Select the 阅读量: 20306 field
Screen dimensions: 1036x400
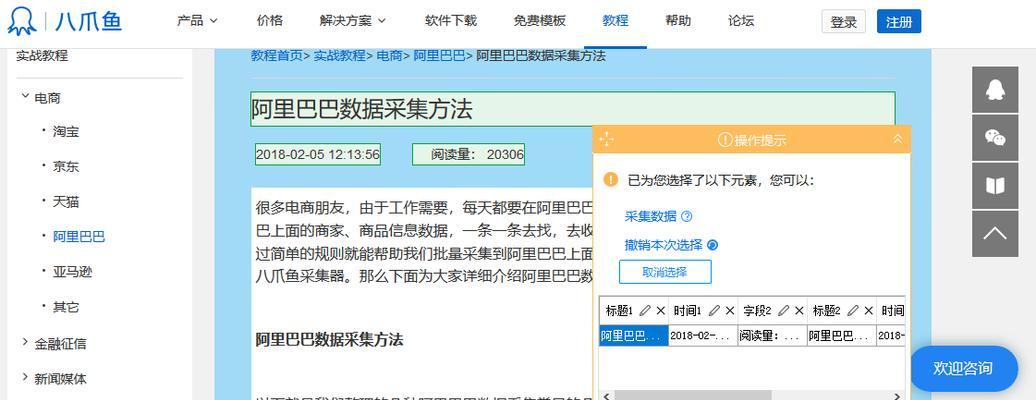(x=468, y=155)
